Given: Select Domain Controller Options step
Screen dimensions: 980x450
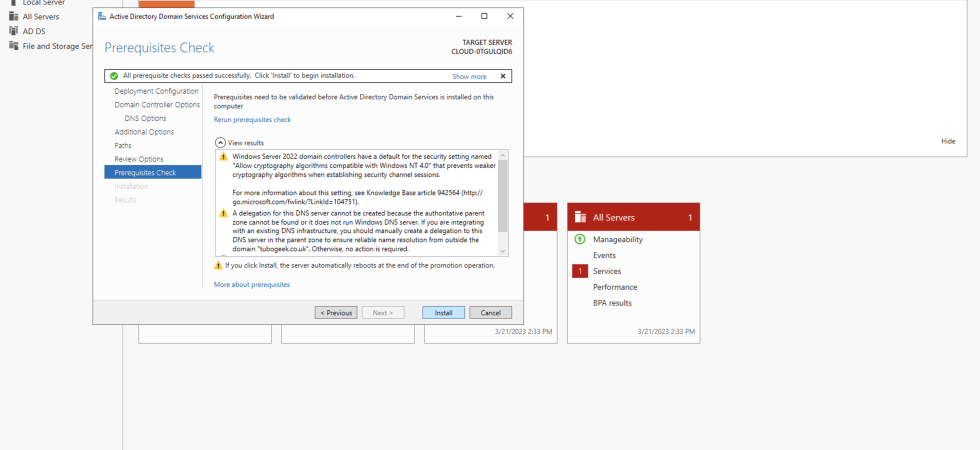Looking at the screenshot, I should (x=157, y=105).
